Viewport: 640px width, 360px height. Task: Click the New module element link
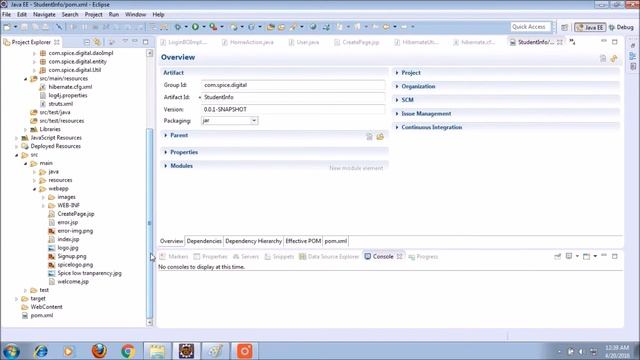356,168
